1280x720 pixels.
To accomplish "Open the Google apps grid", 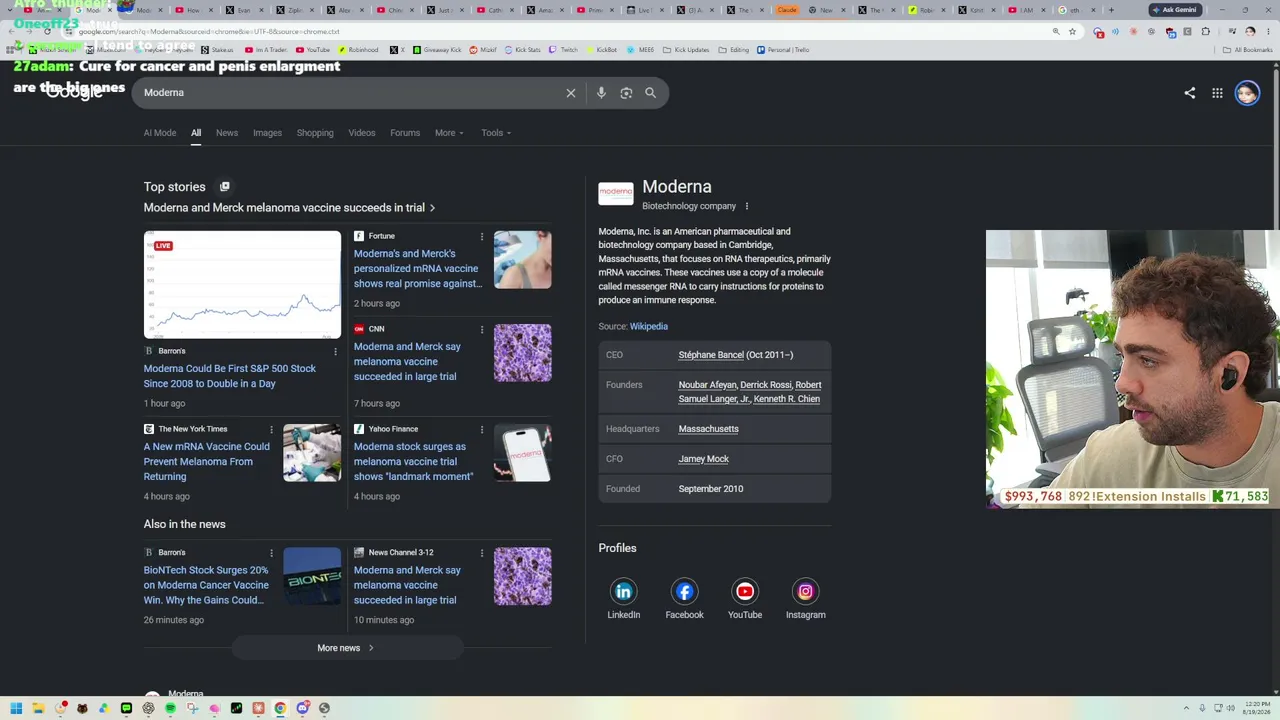I will click(1217, 93).
